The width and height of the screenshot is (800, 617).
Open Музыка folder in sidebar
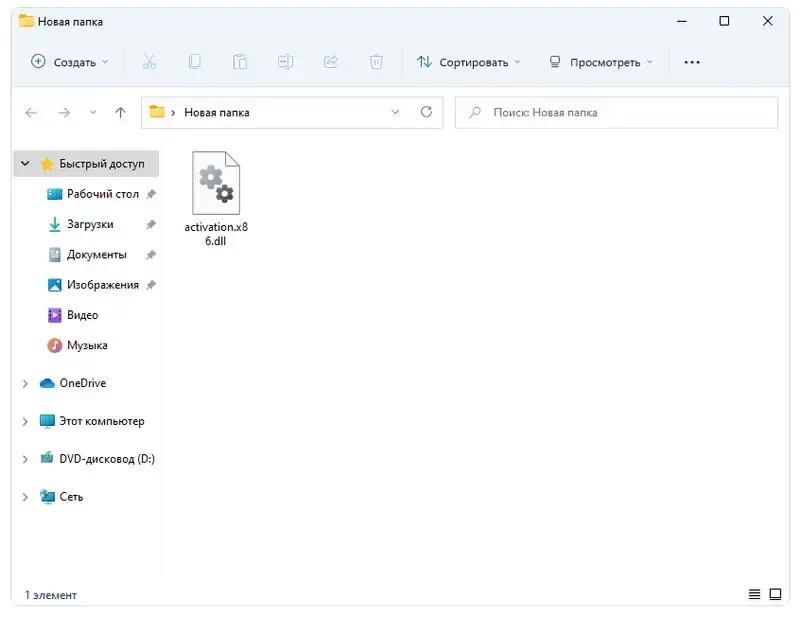tap(77, 345)
